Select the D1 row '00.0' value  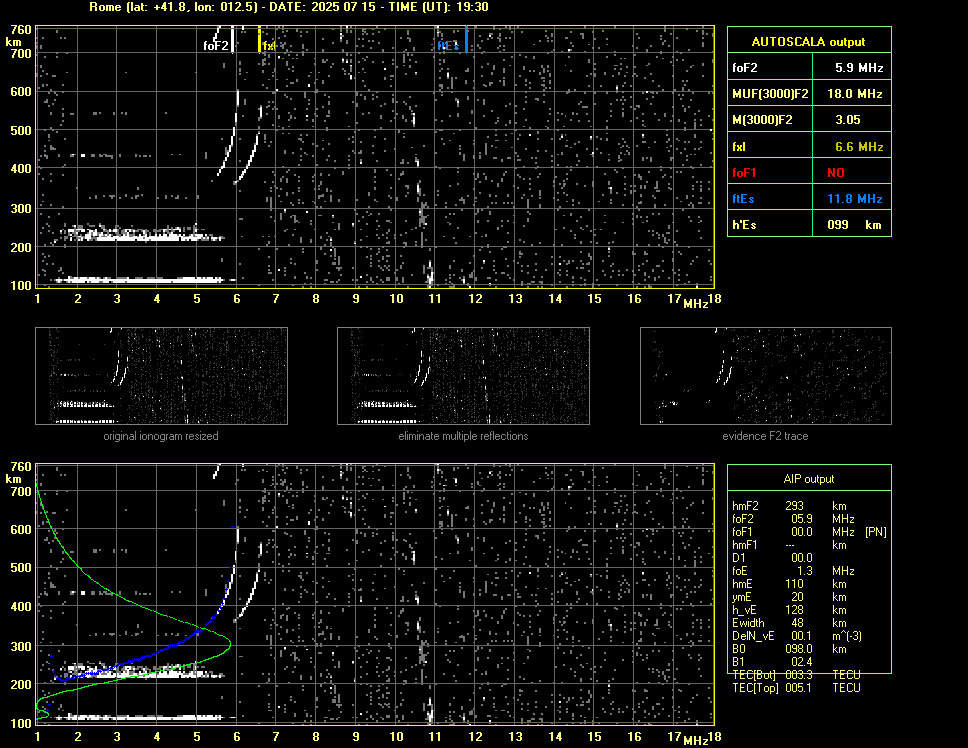pos(802,558)
